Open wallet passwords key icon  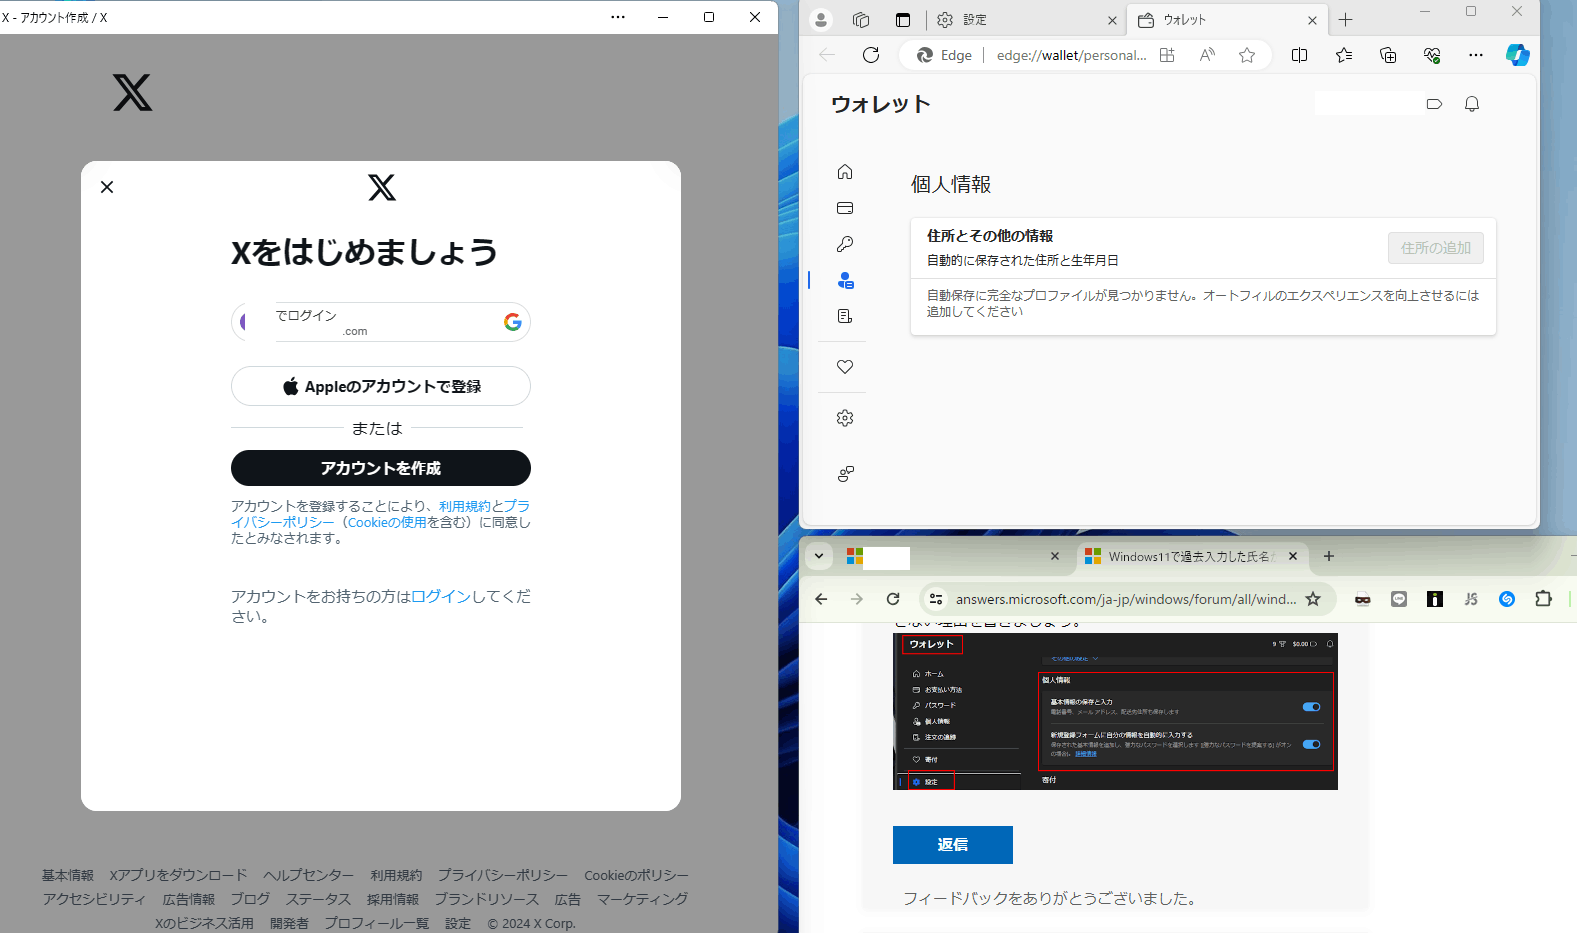point(845,244)
